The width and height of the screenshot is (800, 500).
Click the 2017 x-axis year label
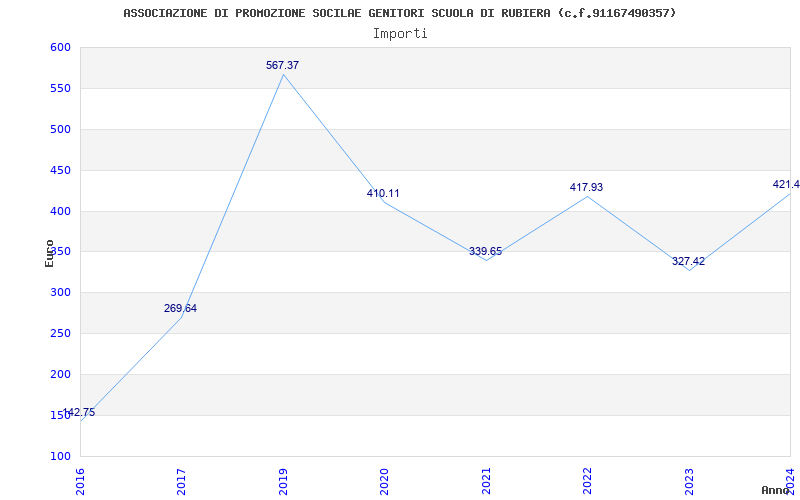coord(182,481)
